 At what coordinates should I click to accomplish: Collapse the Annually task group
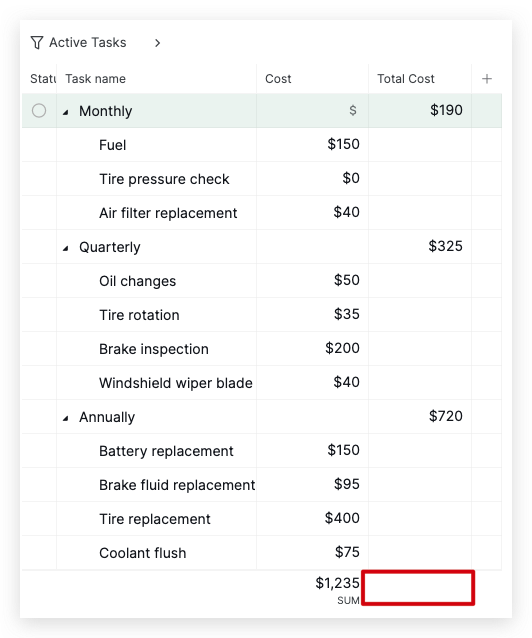pos(66,418)
